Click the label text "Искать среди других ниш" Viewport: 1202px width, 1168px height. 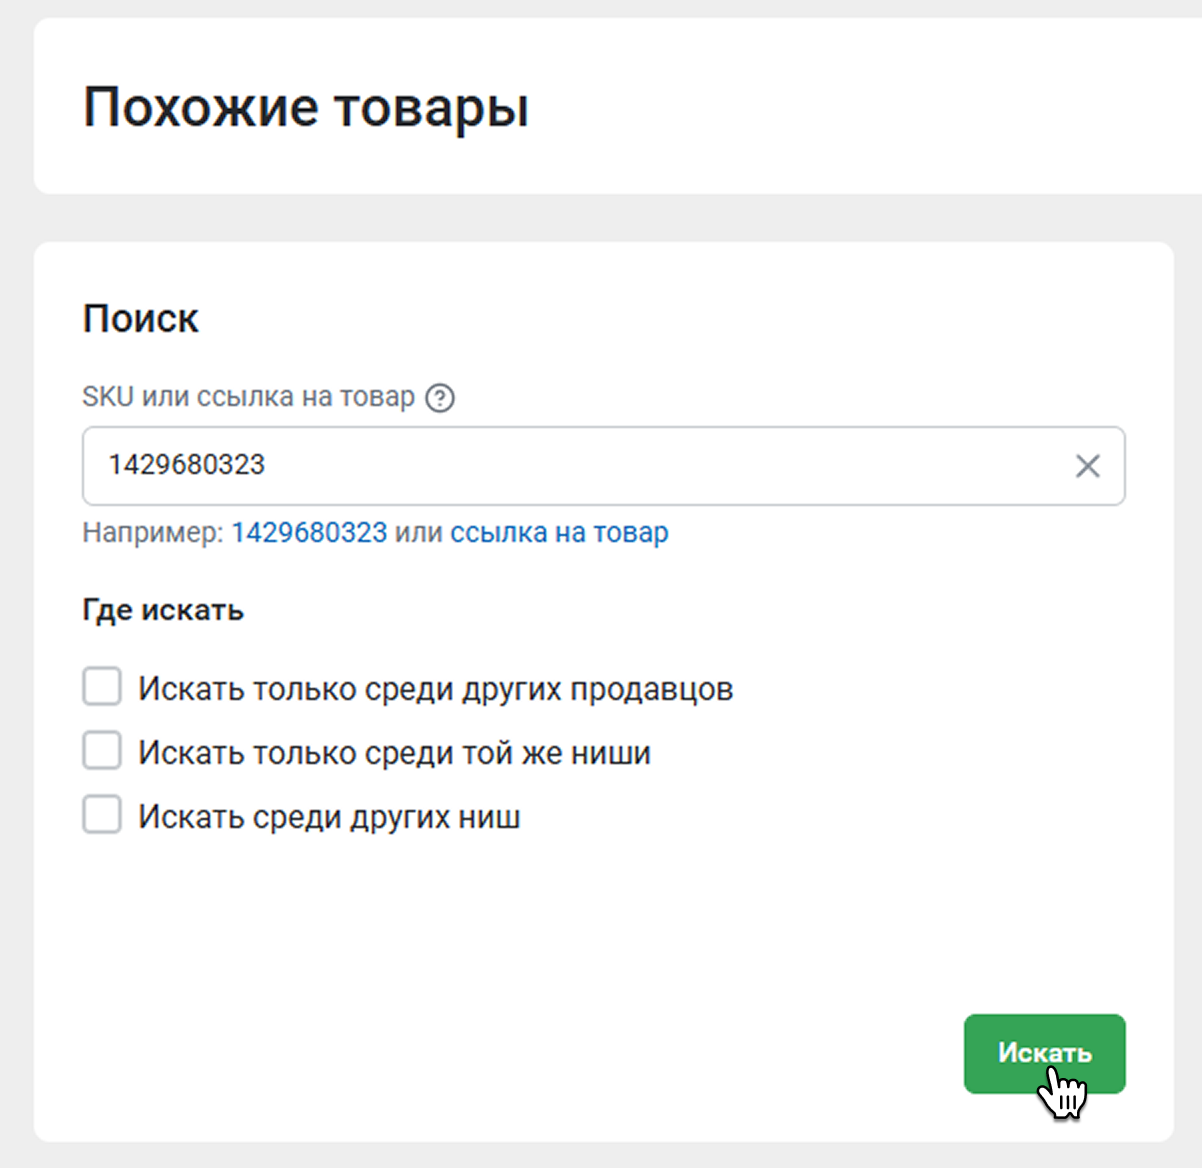pyautogui.click(x=329, y=817)
